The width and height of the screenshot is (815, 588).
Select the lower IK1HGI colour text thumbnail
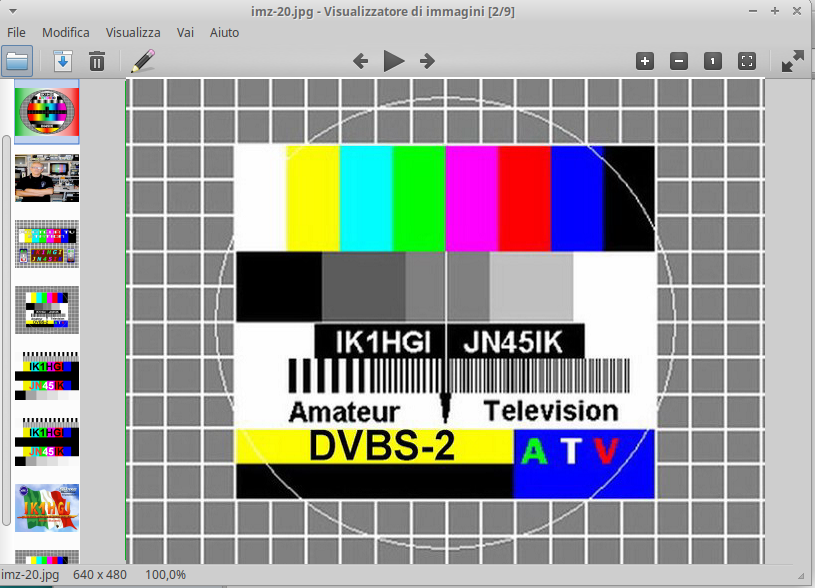coord(47,442)
